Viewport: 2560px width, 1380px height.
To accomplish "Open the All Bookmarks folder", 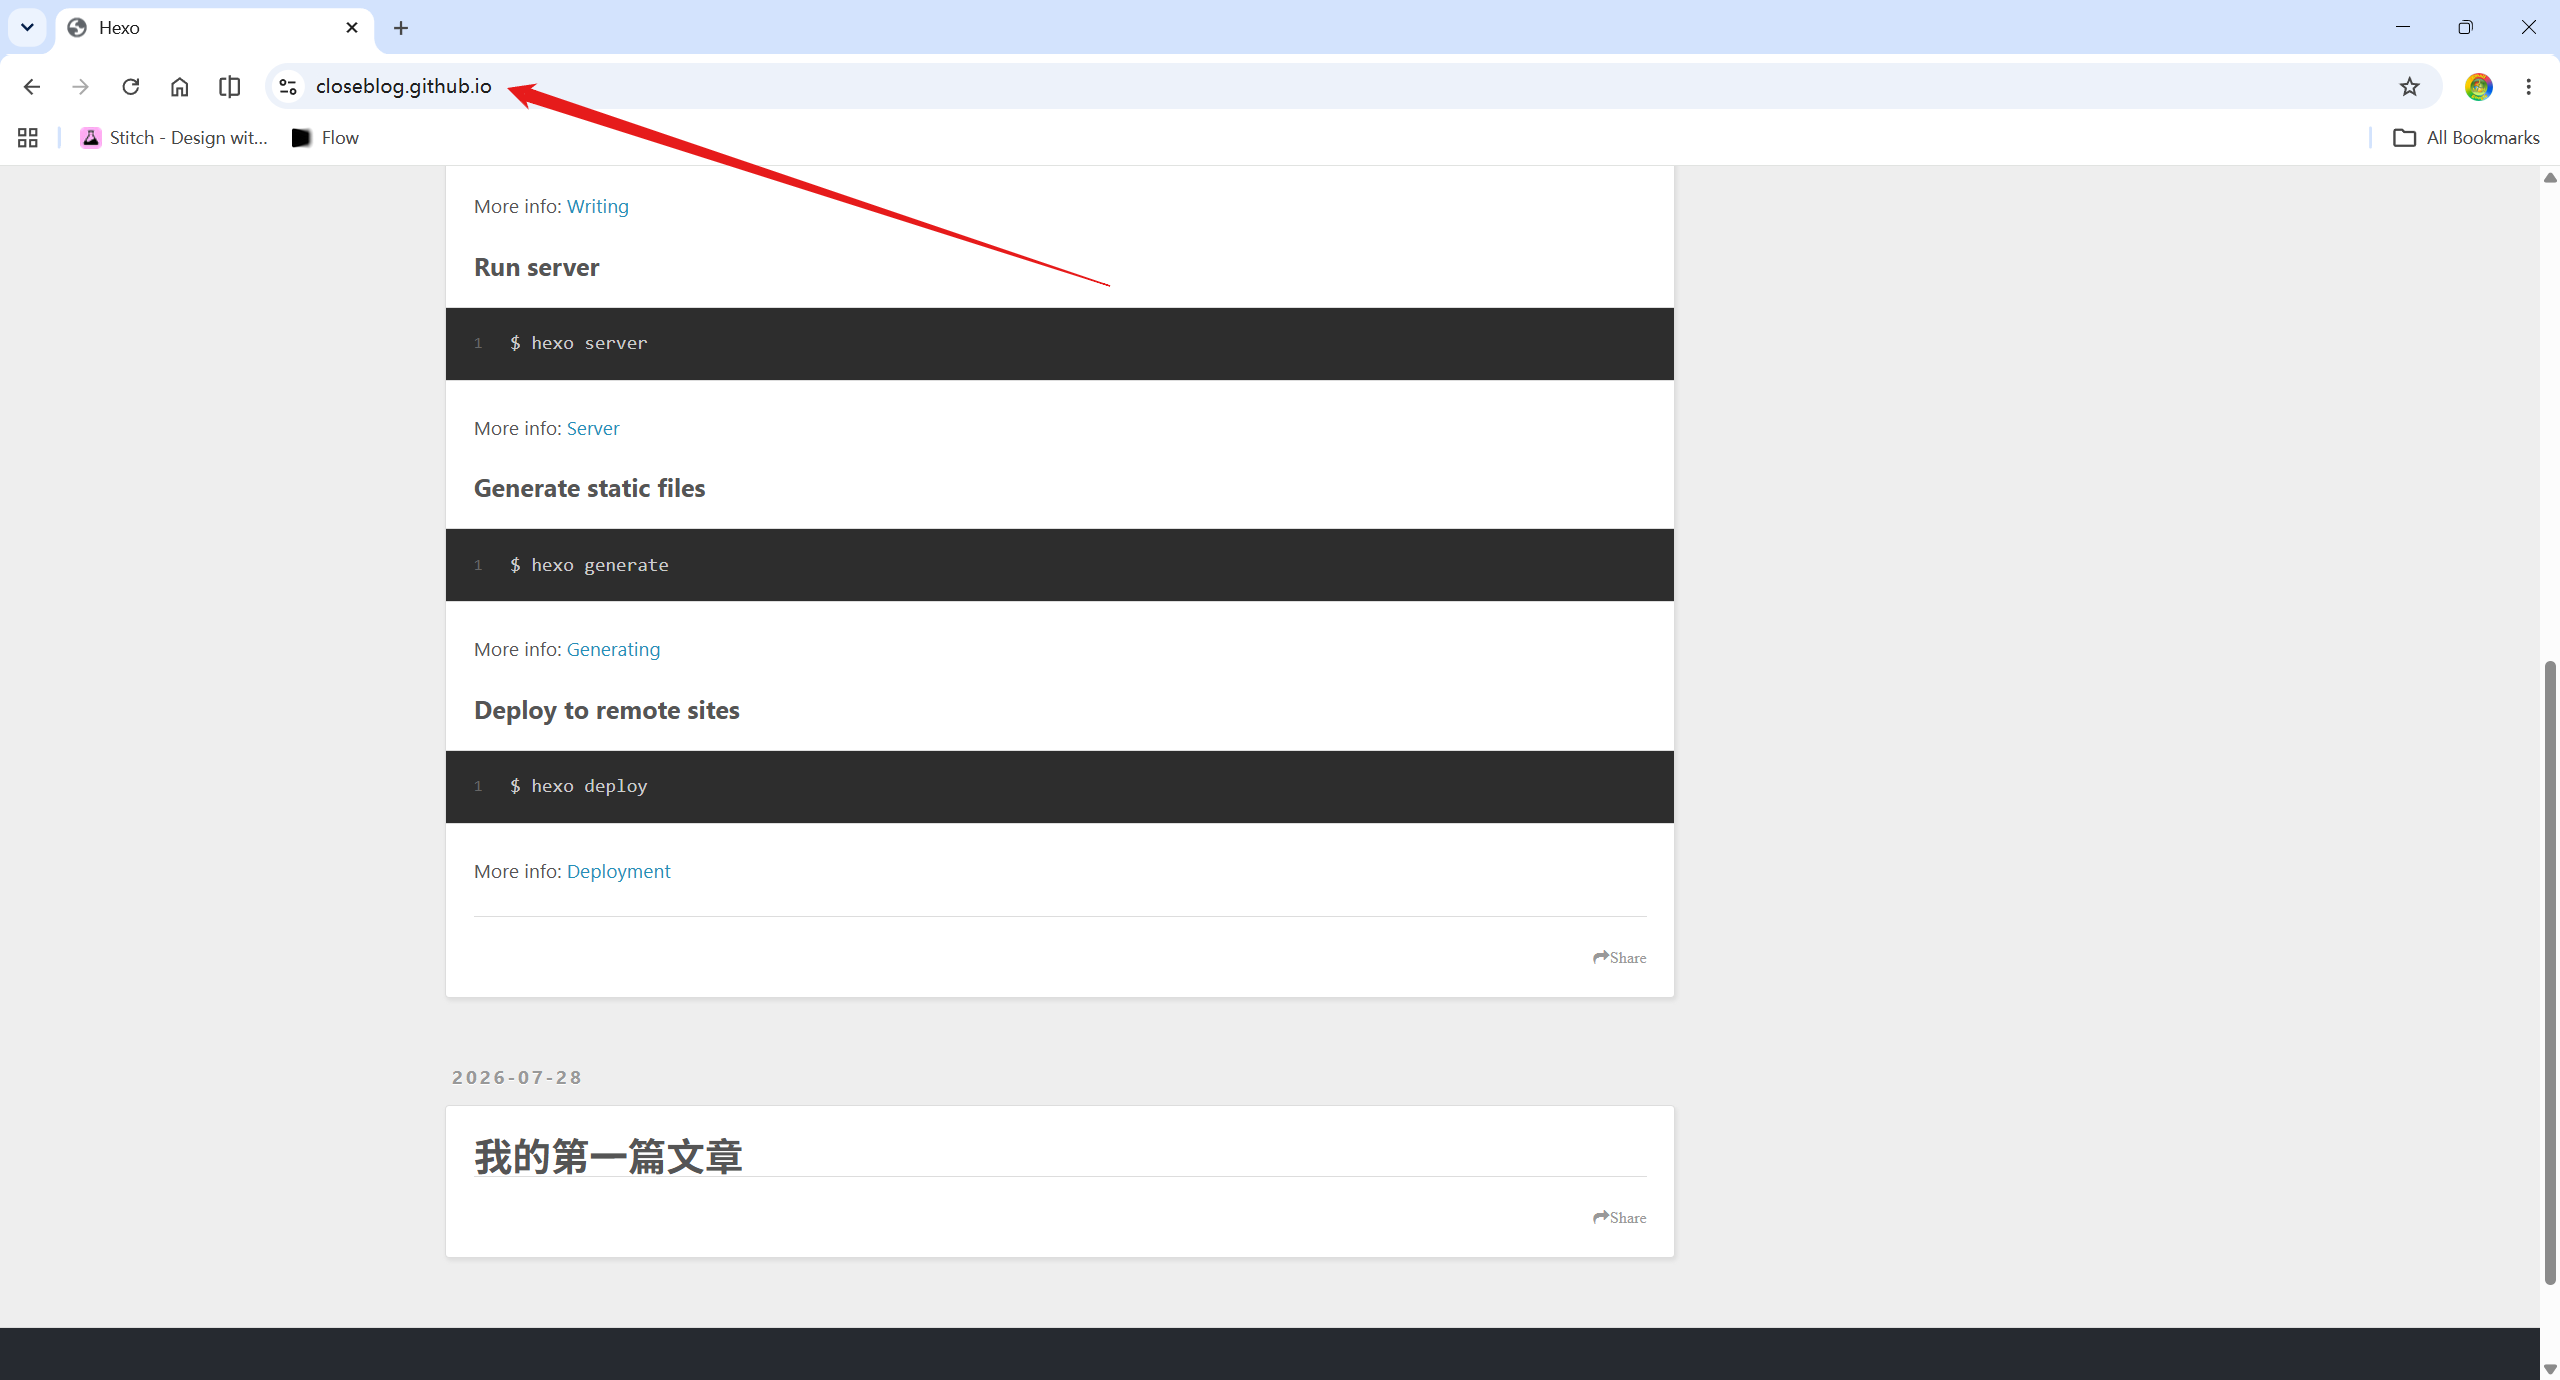I will [2466, 138].
